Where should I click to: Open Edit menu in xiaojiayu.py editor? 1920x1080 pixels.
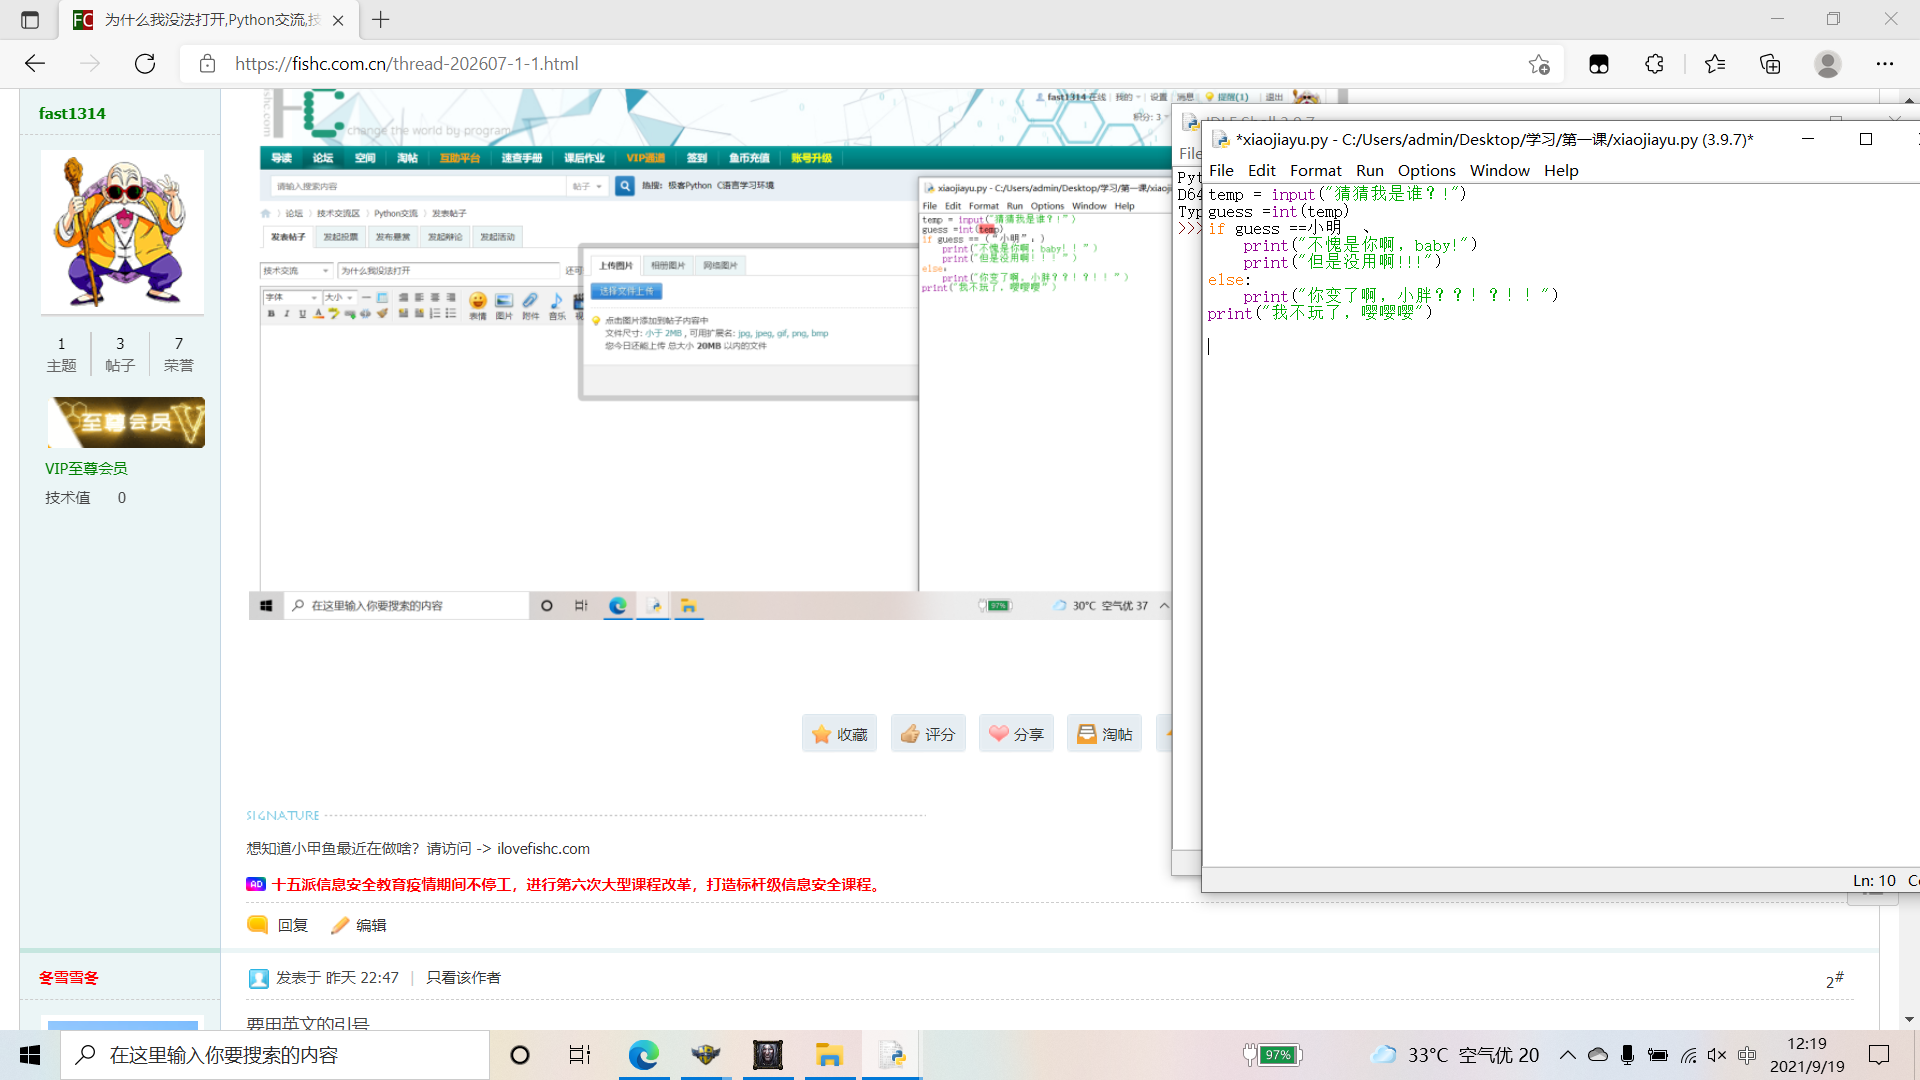pos(1262,171)
